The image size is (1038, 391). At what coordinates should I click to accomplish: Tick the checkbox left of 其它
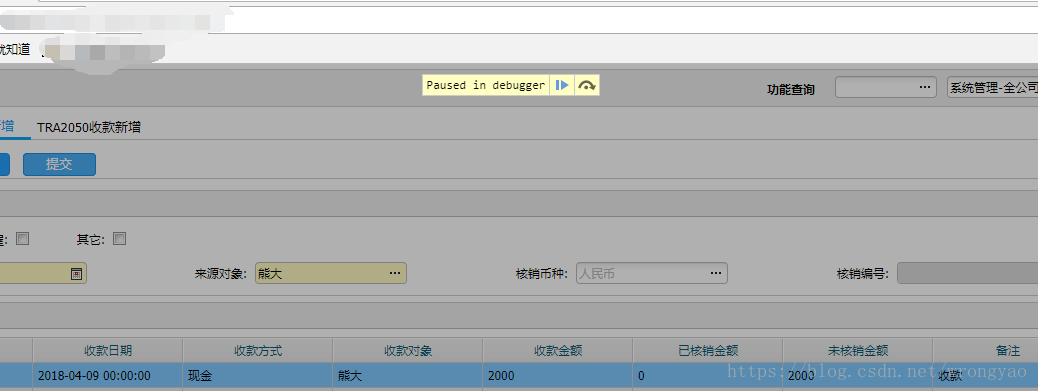tap(23, 239)
